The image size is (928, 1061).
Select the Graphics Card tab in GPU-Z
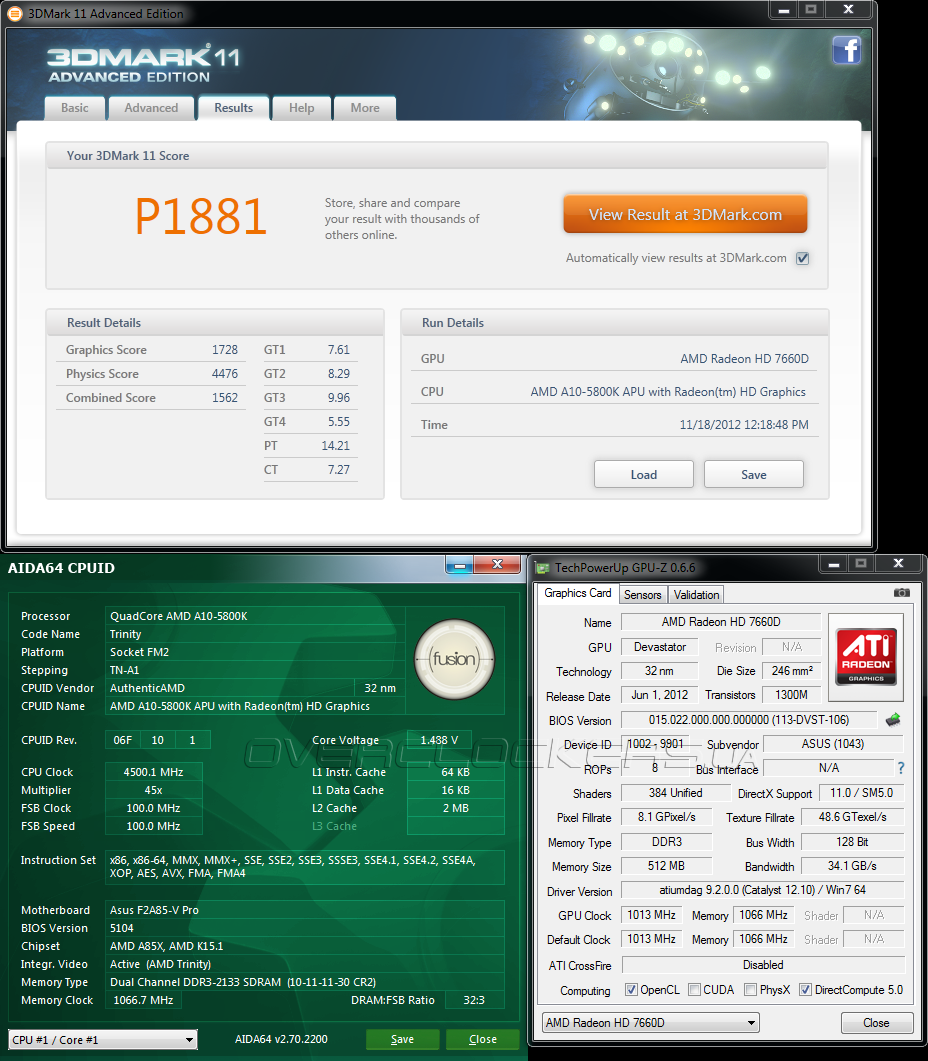(x=577, y=593)
